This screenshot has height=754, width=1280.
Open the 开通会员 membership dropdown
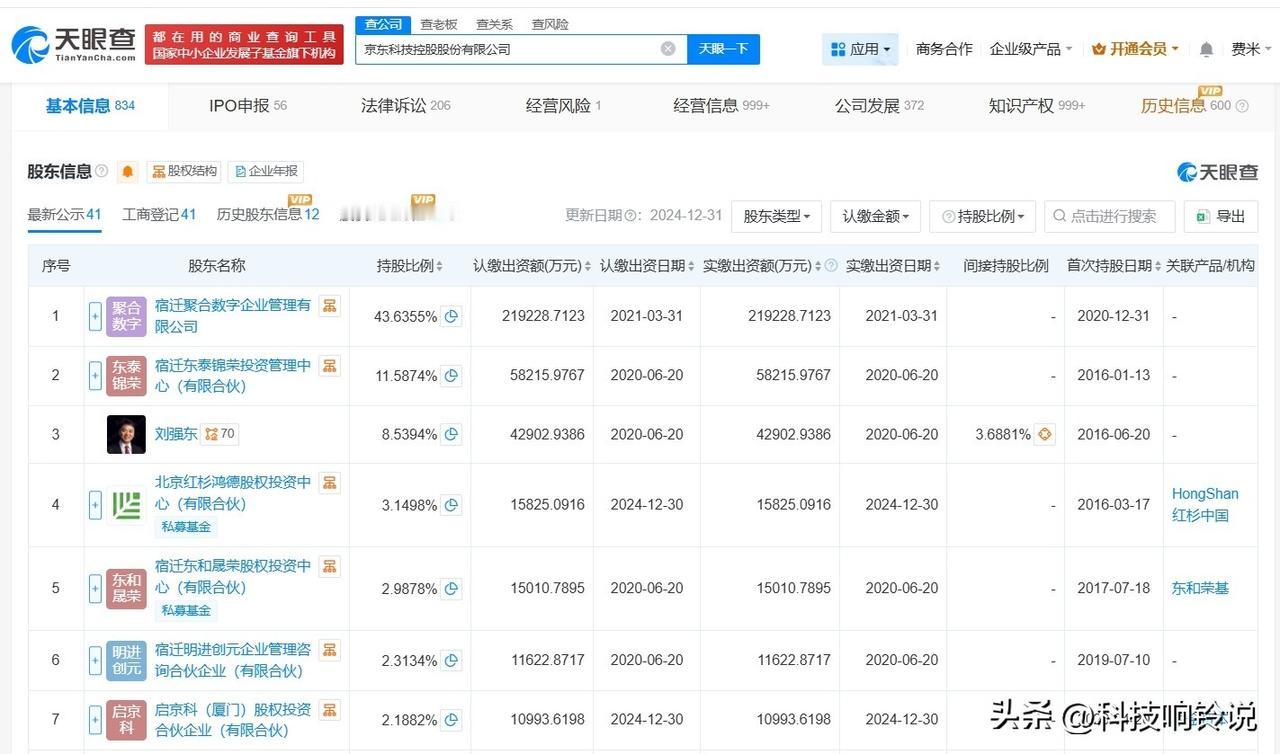1135,49
